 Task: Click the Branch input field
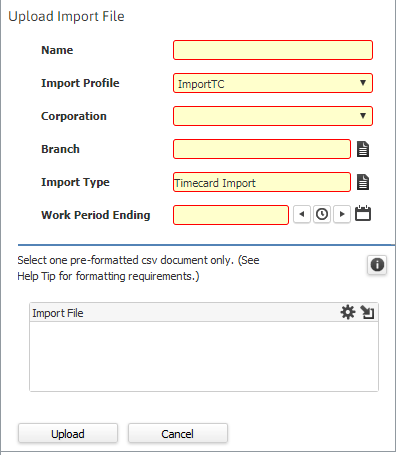(x=262, y=149)
